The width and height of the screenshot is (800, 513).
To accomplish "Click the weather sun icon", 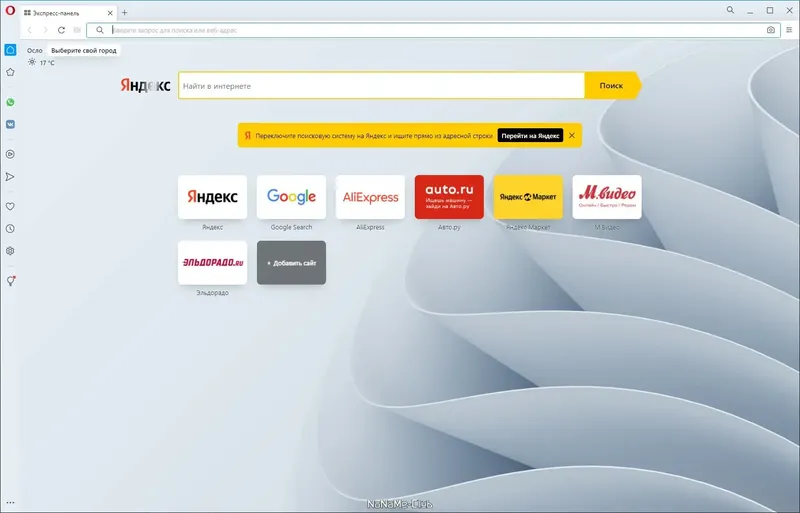I will (x=32, y=62).
